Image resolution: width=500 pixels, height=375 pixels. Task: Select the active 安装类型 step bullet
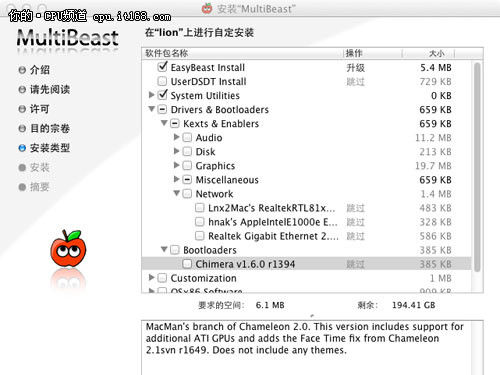point(22,148)
